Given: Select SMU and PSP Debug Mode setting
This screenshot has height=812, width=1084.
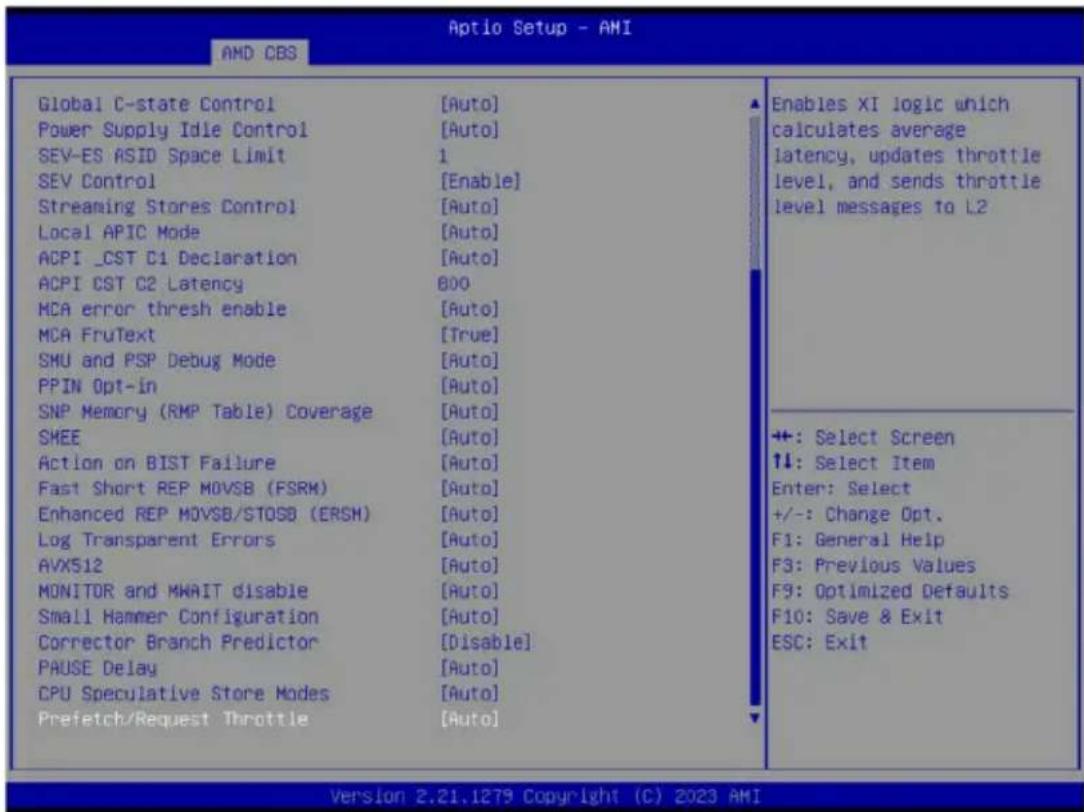Looking at the screenshot, I should [x=157, y=360].
